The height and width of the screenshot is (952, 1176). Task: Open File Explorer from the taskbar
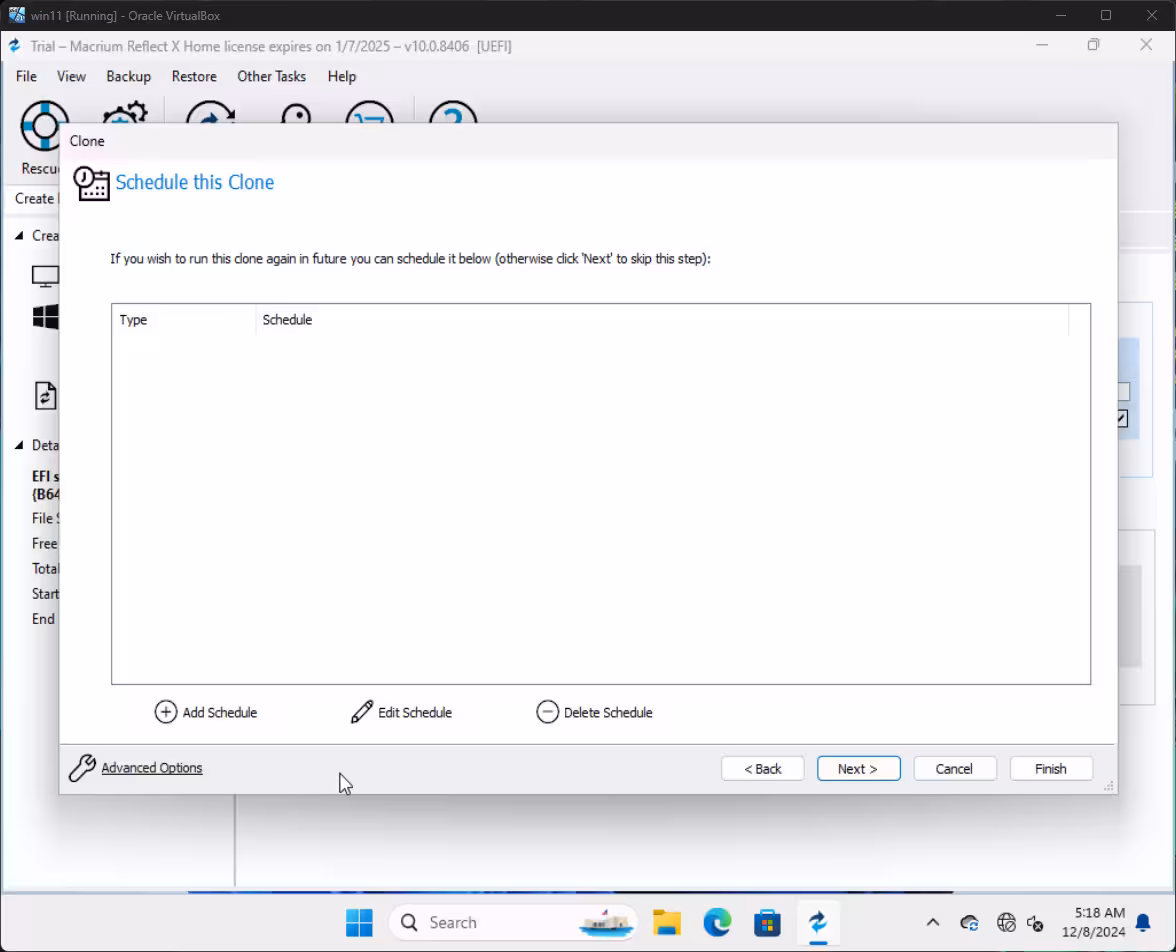667,923
